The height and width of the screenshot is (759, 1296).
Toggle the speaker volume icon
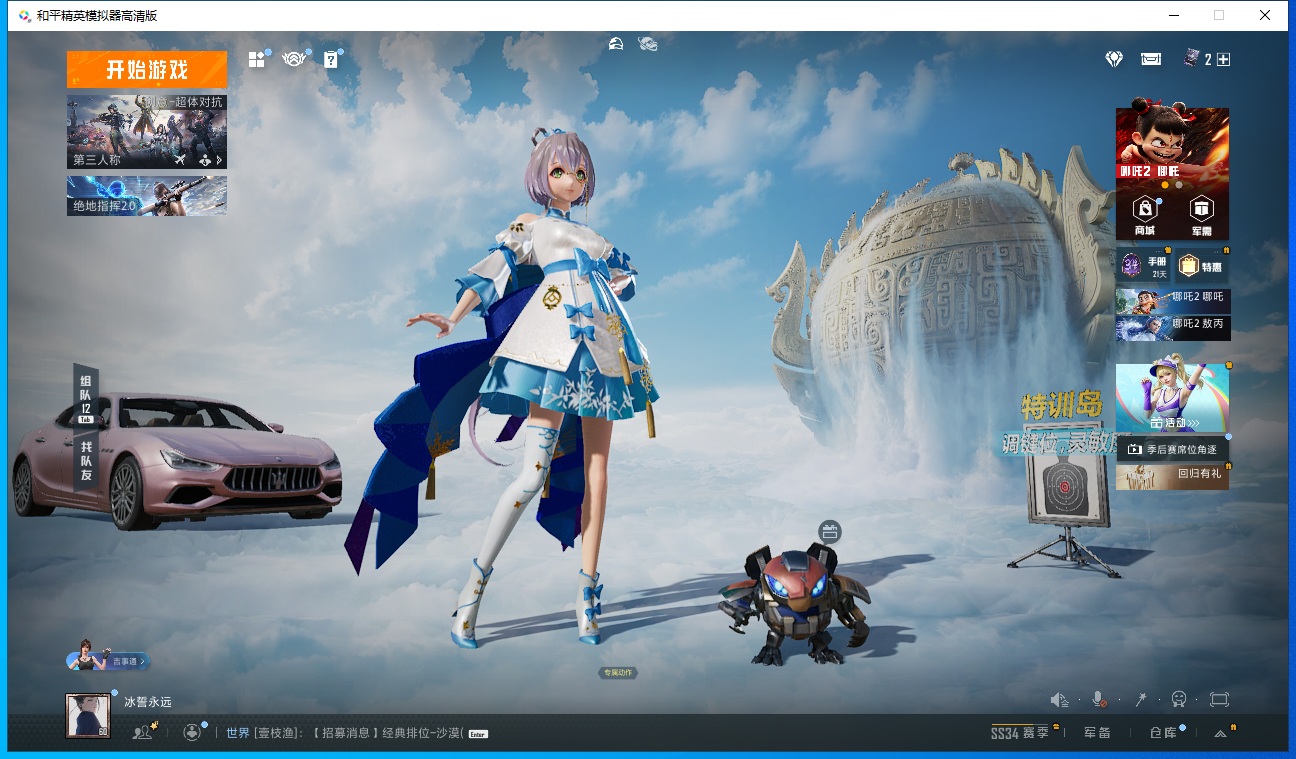(x=1060, y=700)
